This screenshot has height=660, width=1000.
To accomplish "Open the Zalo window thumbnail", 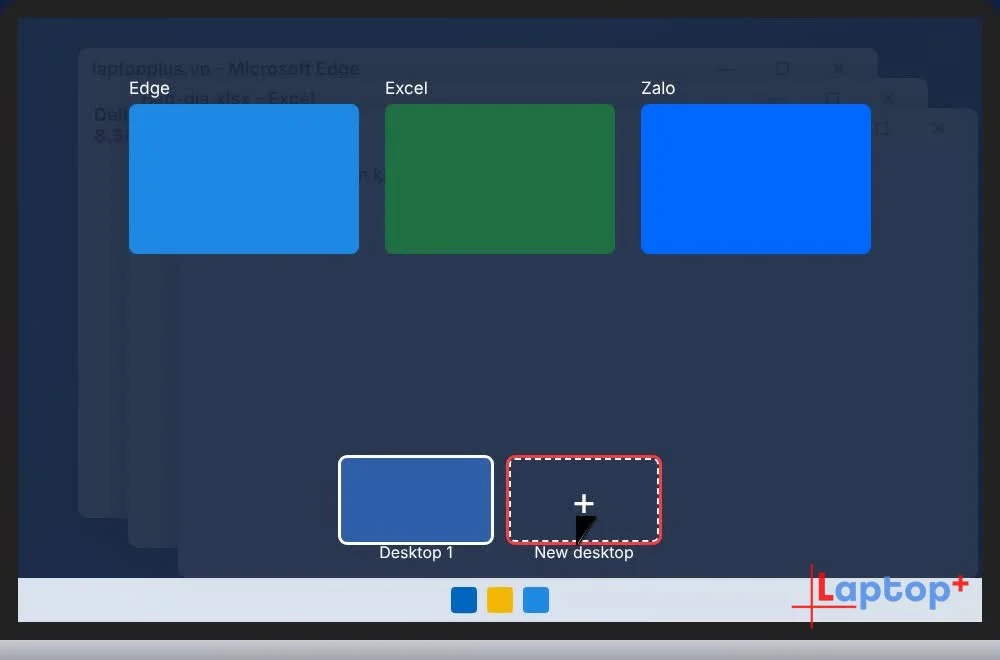I will (756, 179).
